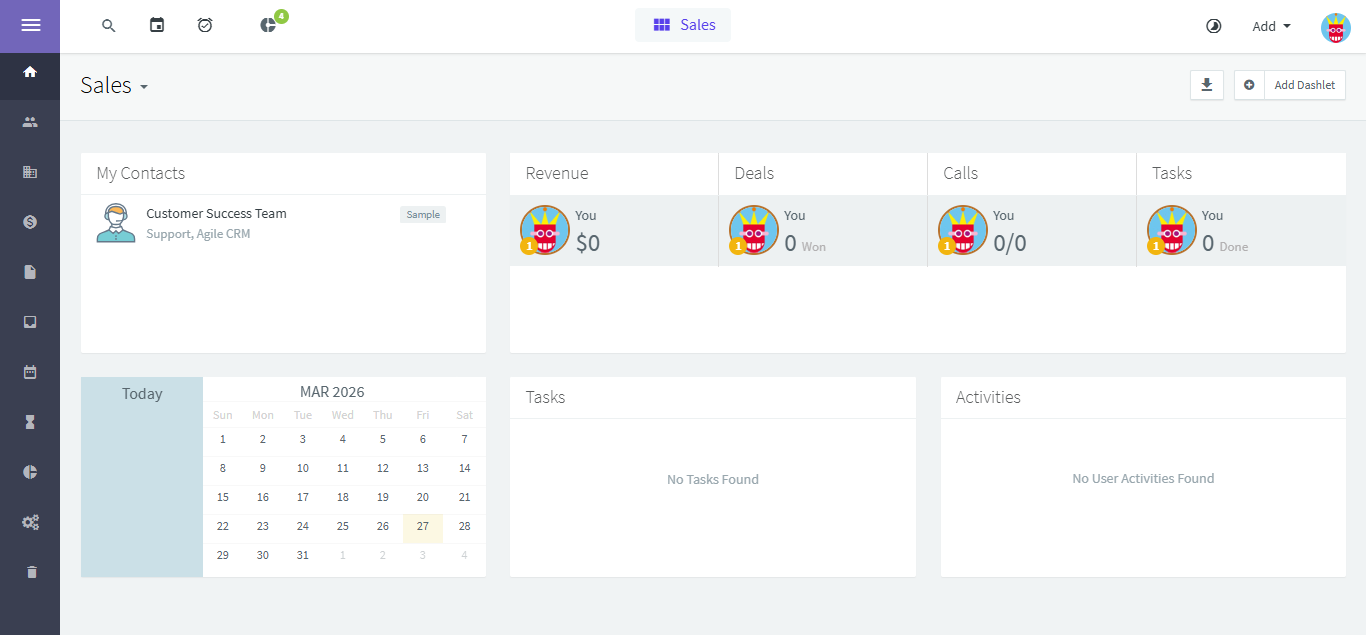The width and height of the screenshot is (1366, 635).
Task: Click the Today button on the calendar
Action: [x=142, y=394]
